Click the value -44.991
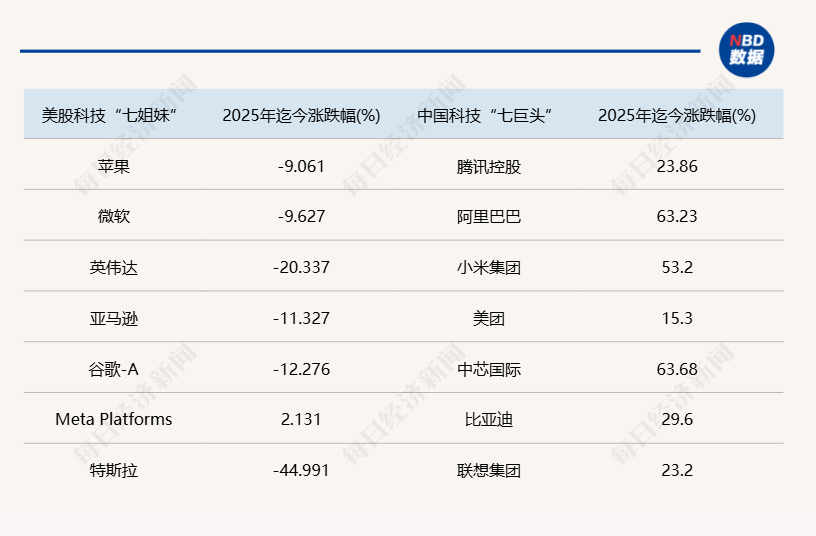The width and height of the screenshot is (816, 536). (301, 470)
